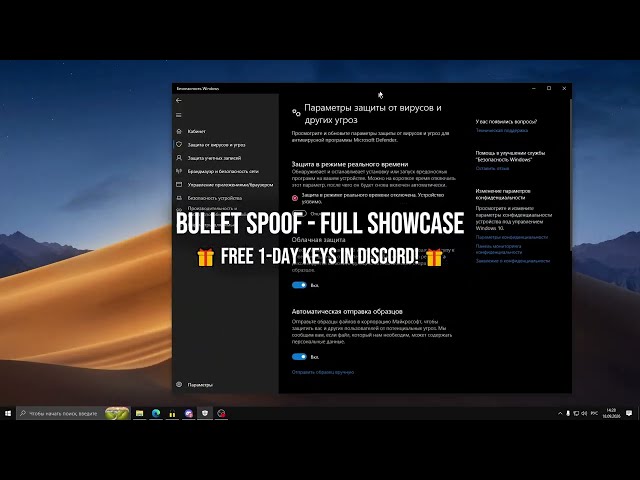Open the firewall and network antenna icon

(x=179, y=171)
